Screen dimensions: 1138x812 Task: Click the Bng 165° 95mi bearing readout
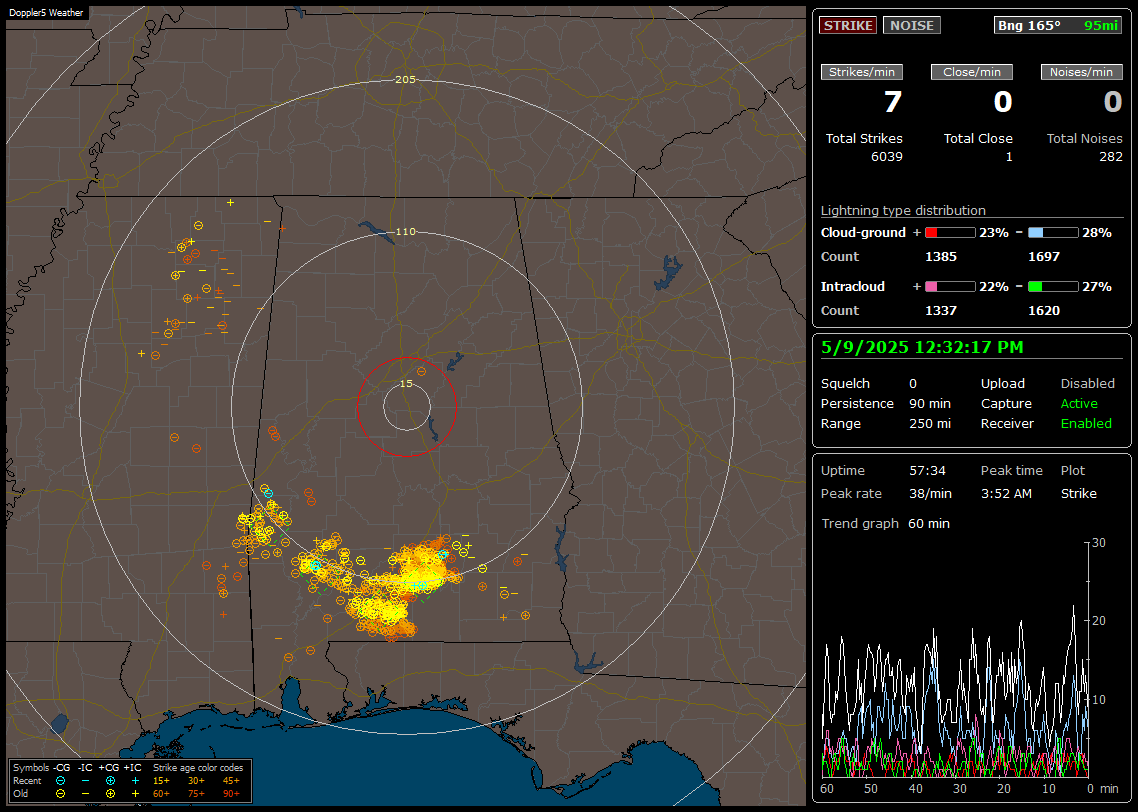1058,25
